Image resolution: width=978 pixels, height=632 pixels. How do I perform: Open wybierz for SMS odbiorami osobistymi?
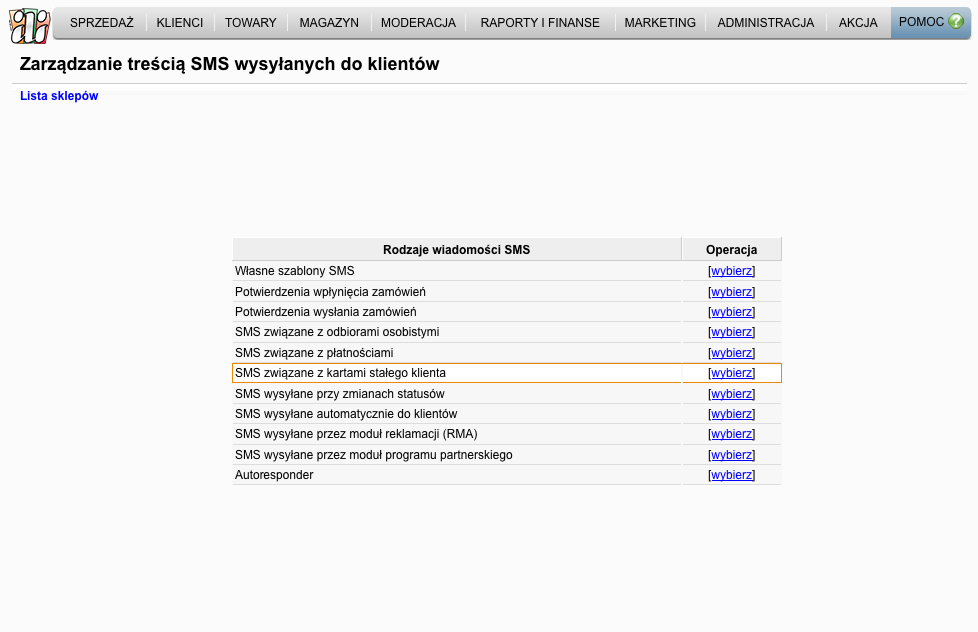(x=732, y=333)
